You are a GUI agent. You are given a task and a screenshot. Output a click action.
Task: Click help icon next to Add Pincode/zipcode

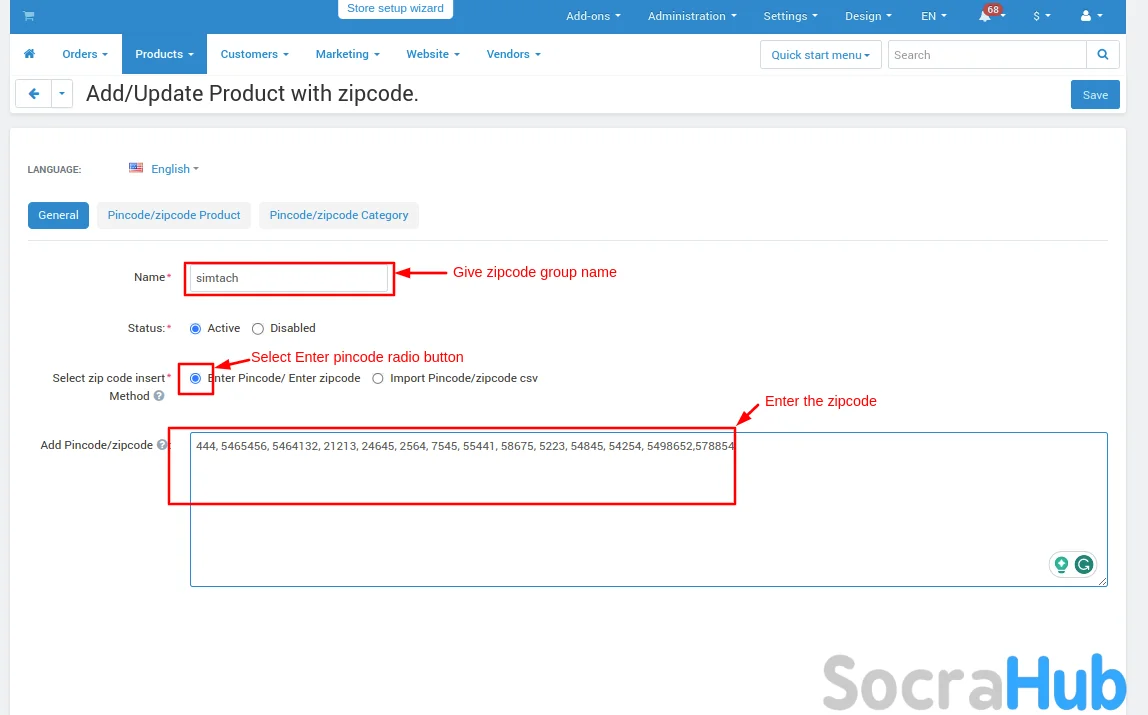(x=162, y=445)
